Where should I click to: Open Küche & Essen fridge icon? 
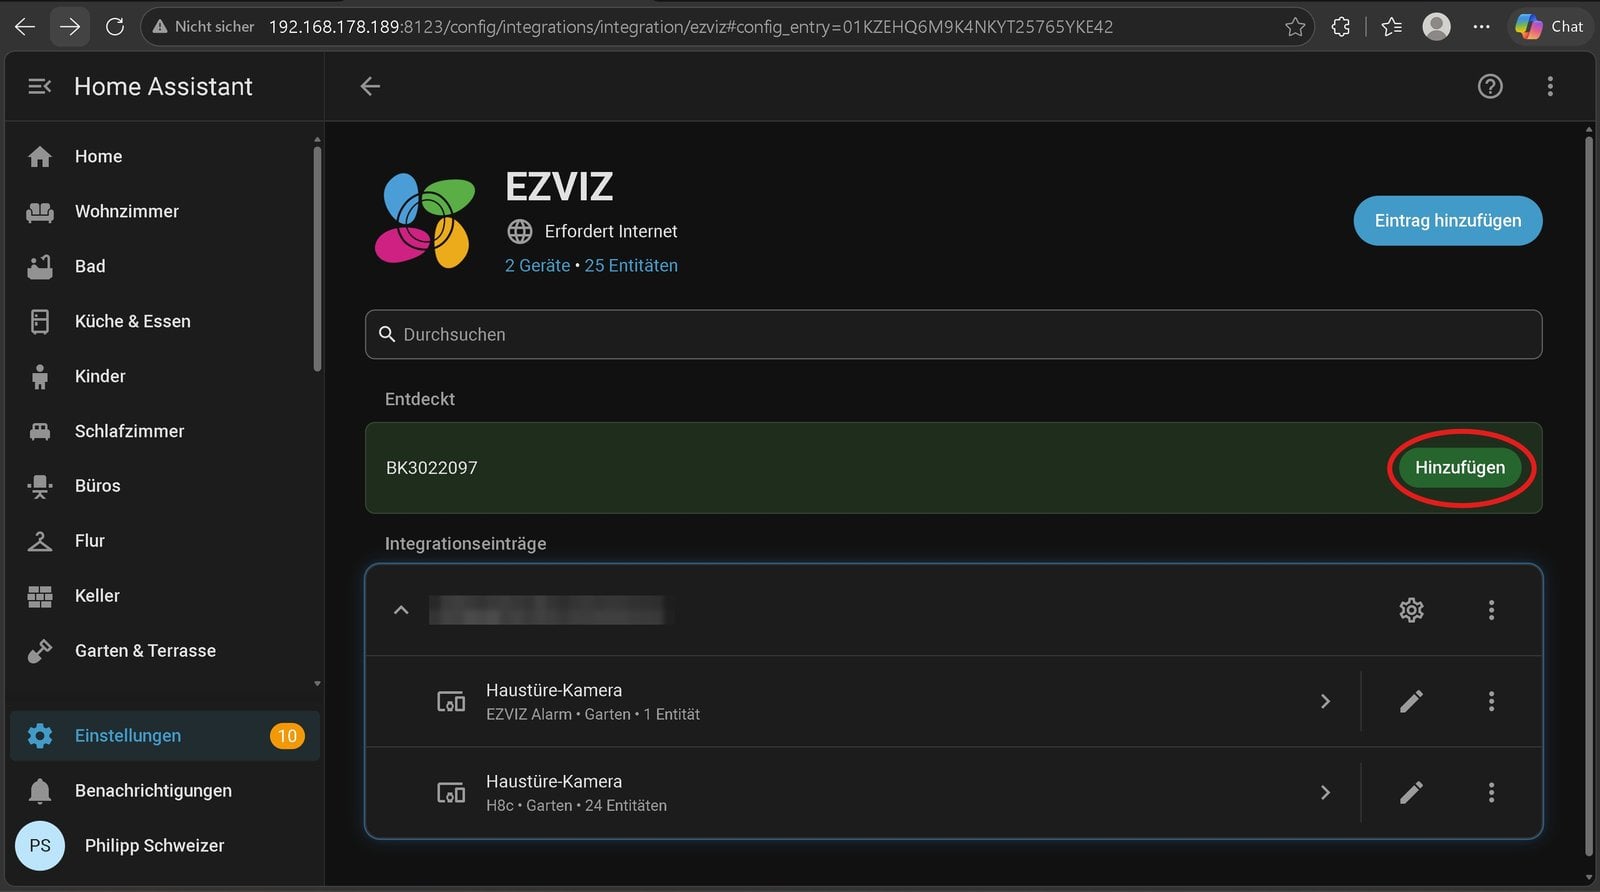[x=40, y=322]
